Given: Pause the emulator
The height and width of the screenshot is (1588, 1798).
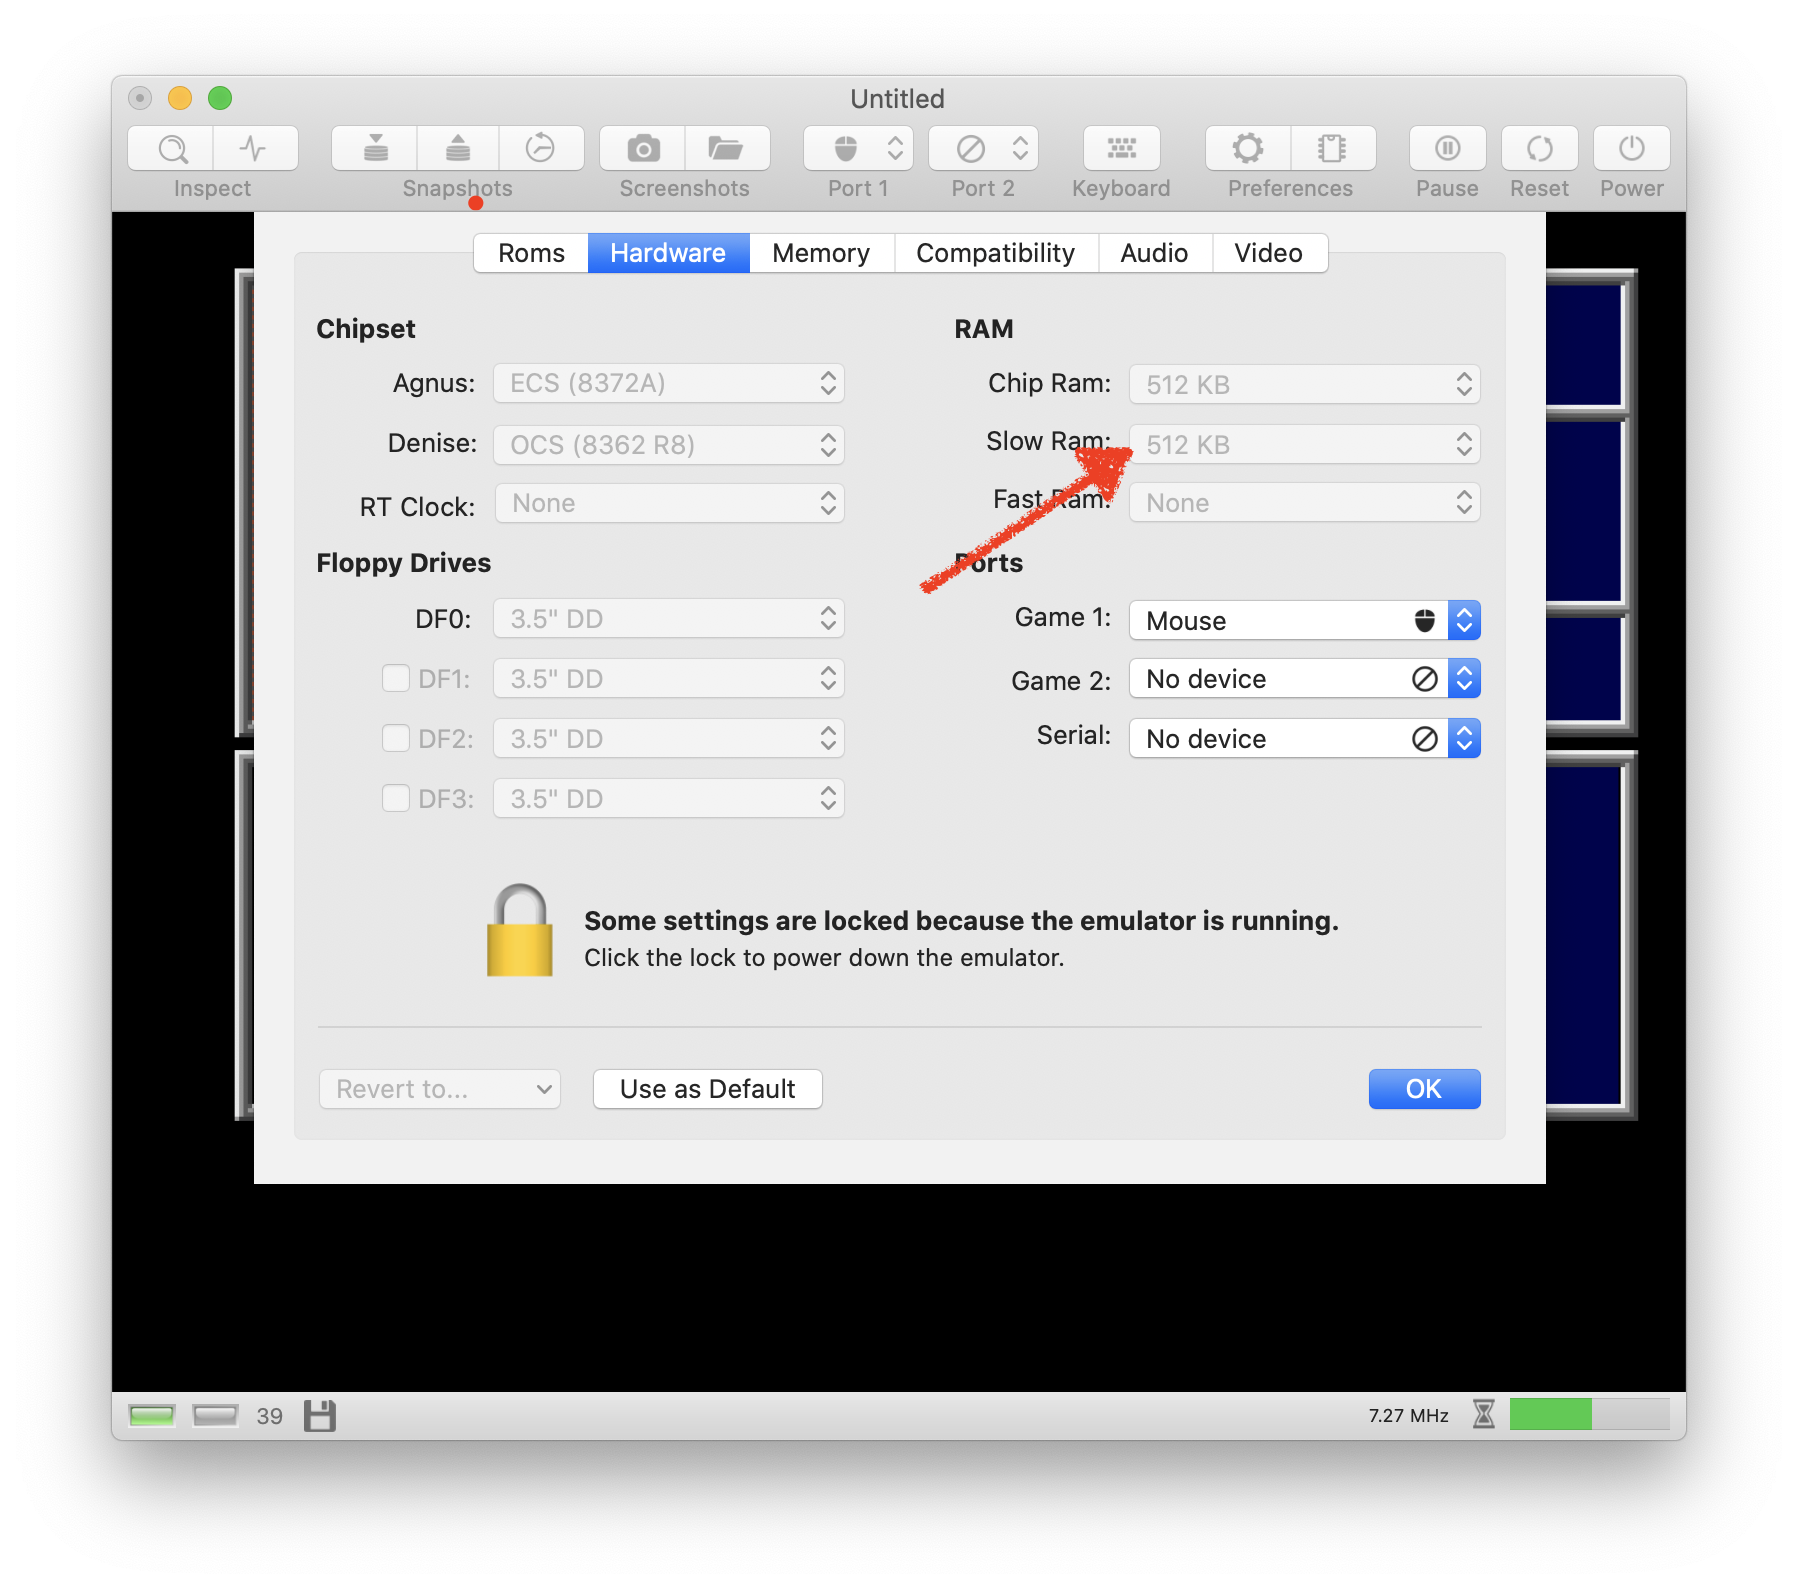Looking at the screenshot, I should coord(1447,149).
